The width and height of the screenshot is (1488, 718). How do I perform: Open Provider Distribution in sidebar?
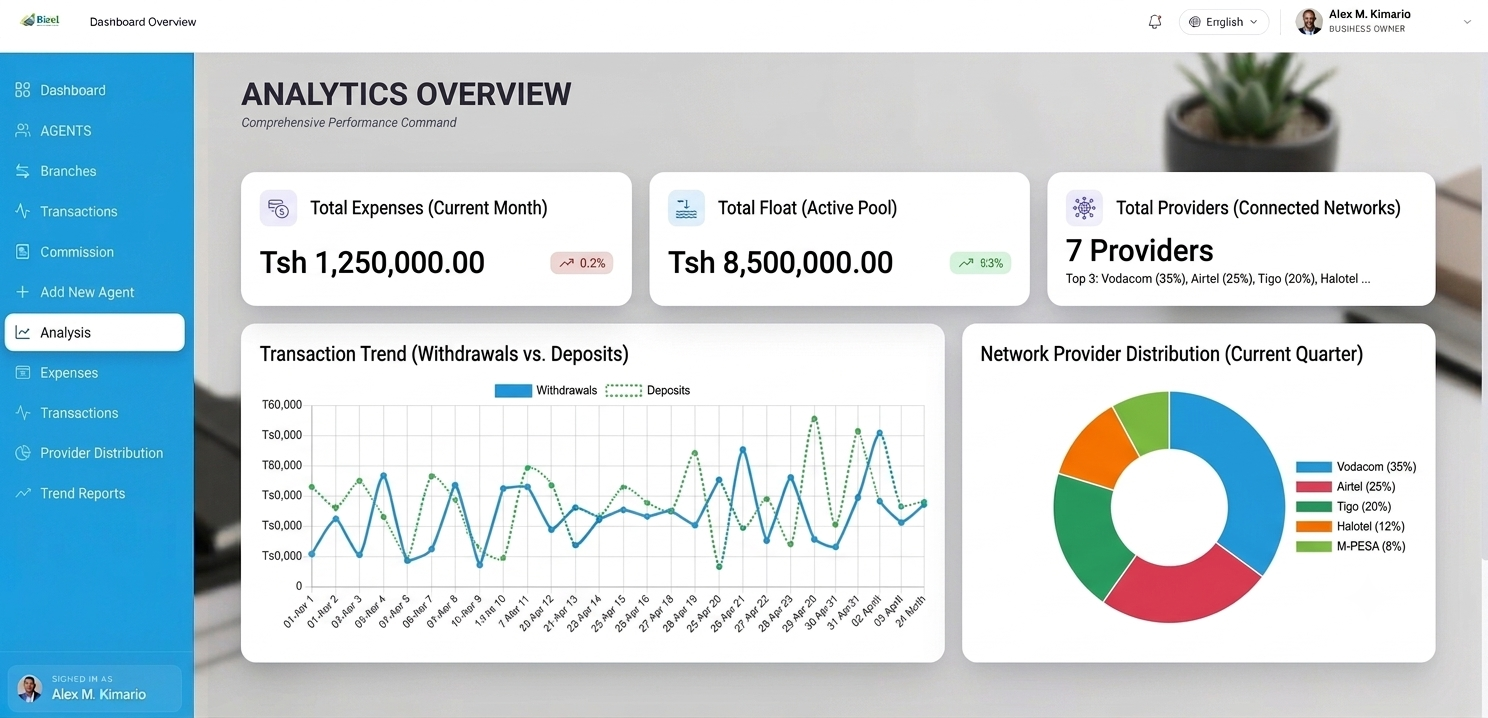pos(95,453)
